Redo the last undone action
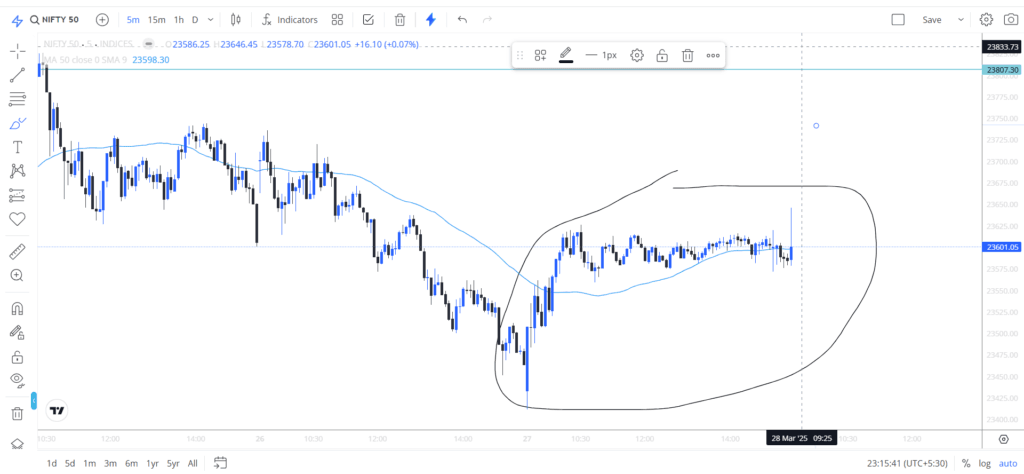The width and height of the screenshot is (1024, 474). point(487,20)
